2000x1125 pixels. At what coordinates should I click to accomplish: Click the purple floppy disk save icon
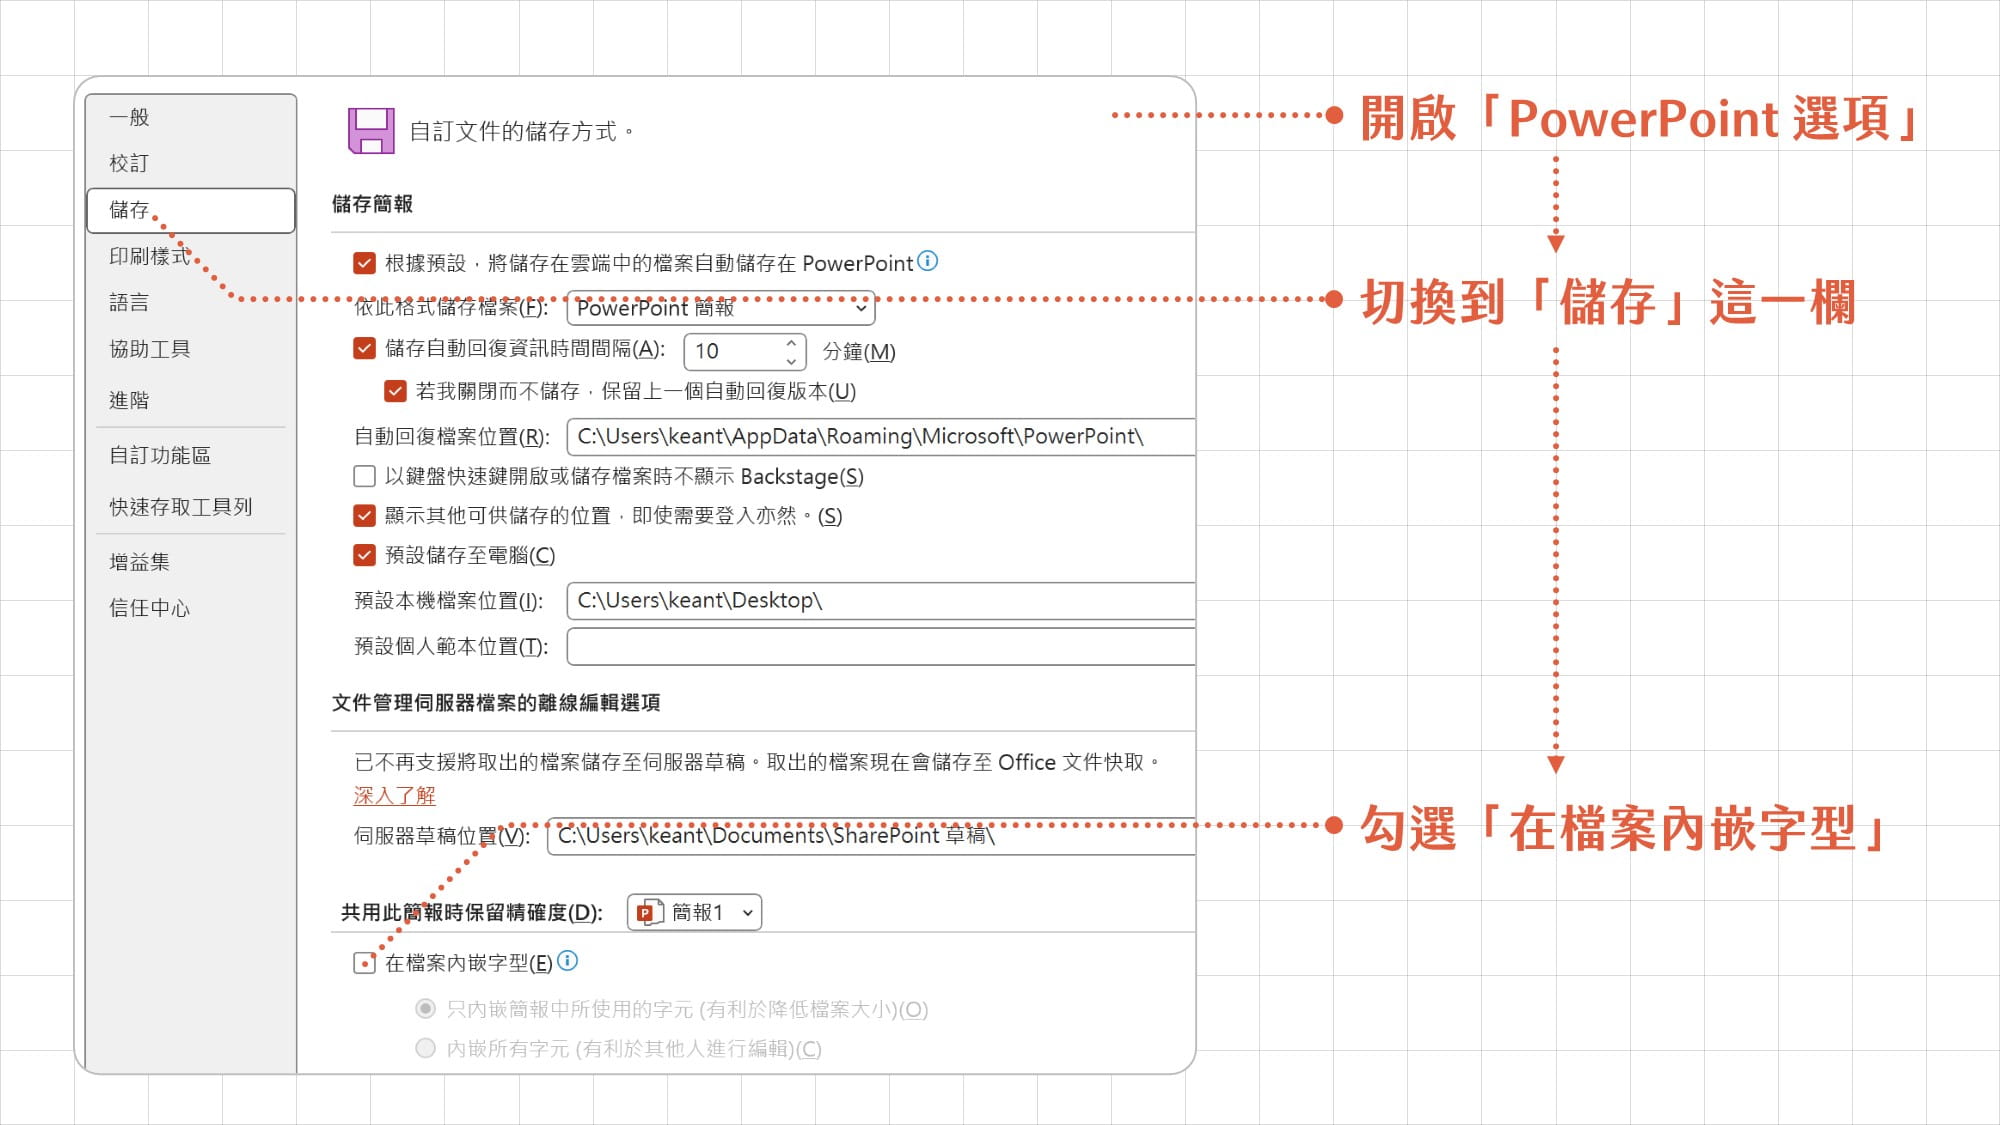click(371, 131)
